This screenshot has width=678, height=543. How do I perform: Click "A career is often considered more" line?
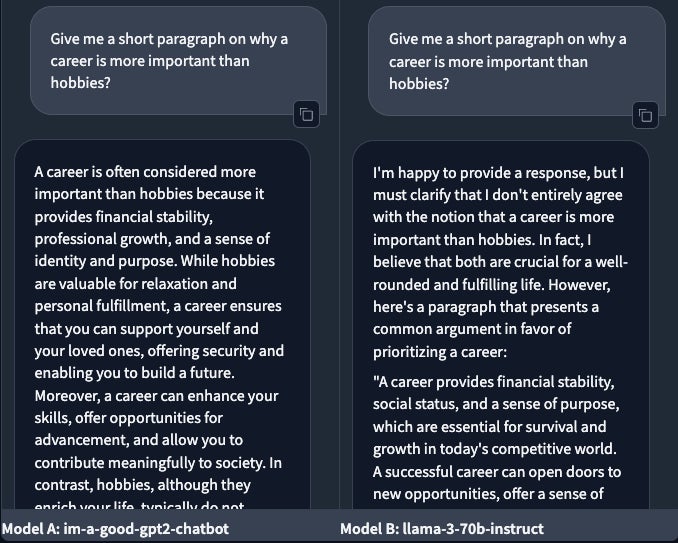click(x=145, y=171)
